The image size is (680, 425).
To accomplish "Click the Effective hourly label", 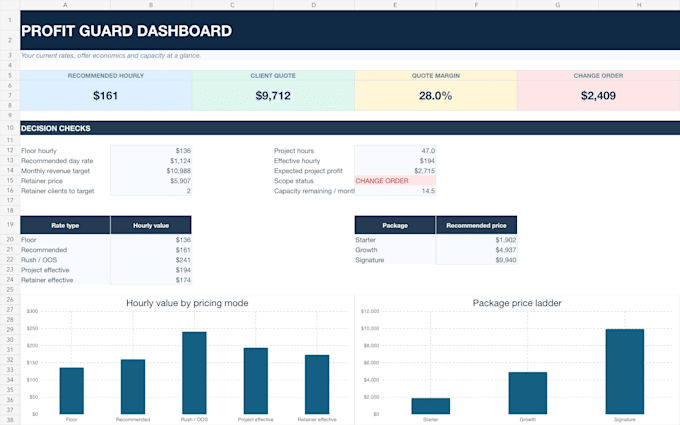I will click(297, 161).
